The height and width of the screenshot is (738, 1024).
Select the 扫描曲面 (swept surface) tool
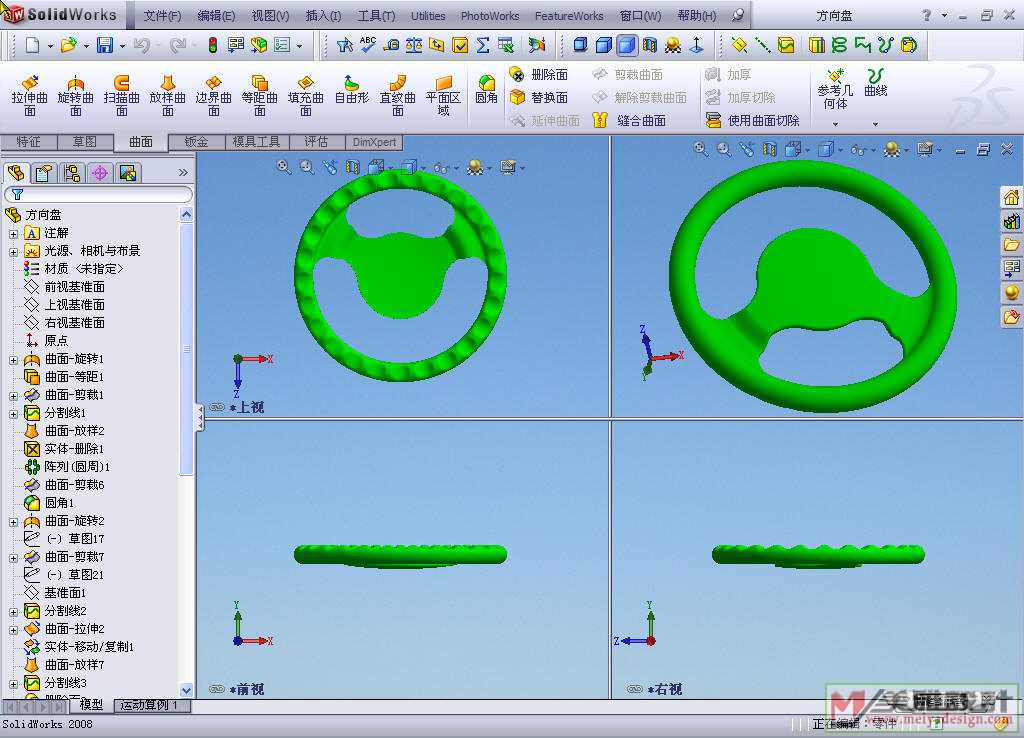(x=121, y=96)
